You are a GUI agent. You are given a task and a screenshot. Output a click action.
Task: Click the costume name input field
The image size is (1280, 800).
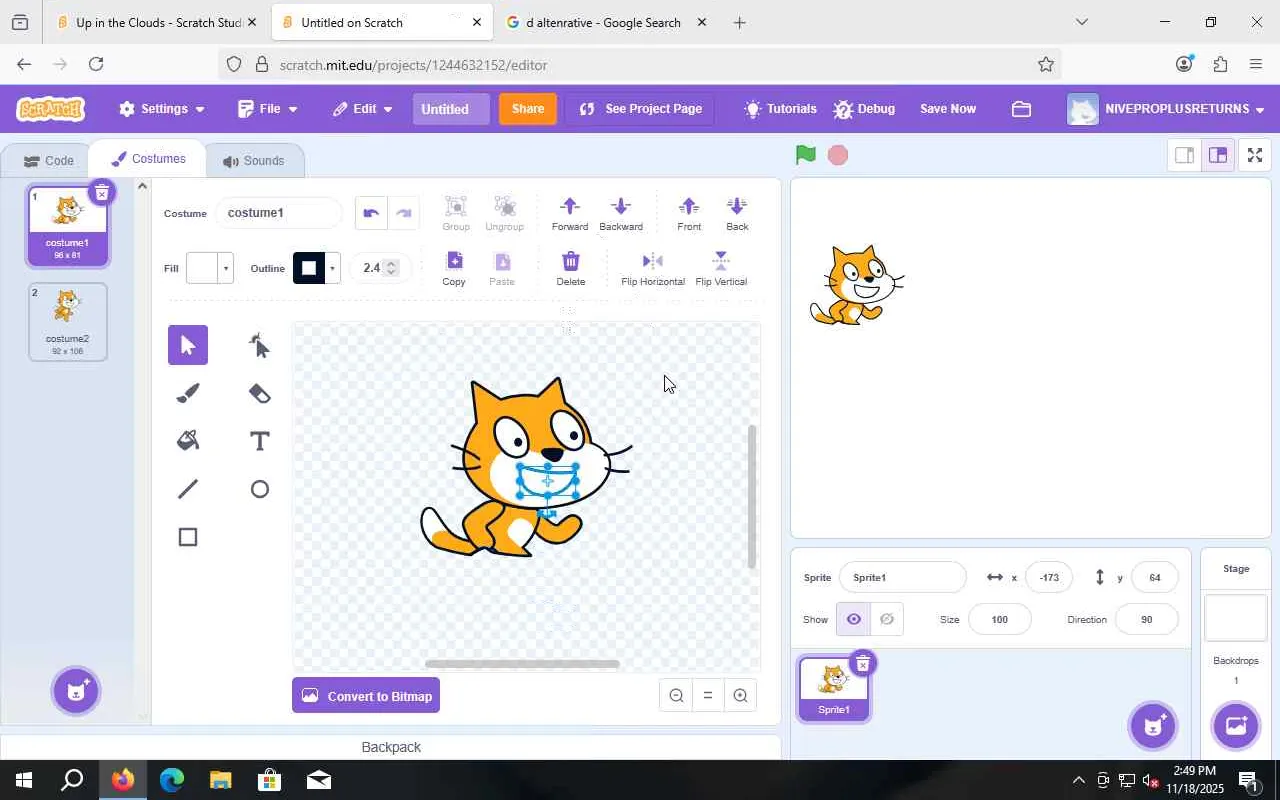coord(278,213)
